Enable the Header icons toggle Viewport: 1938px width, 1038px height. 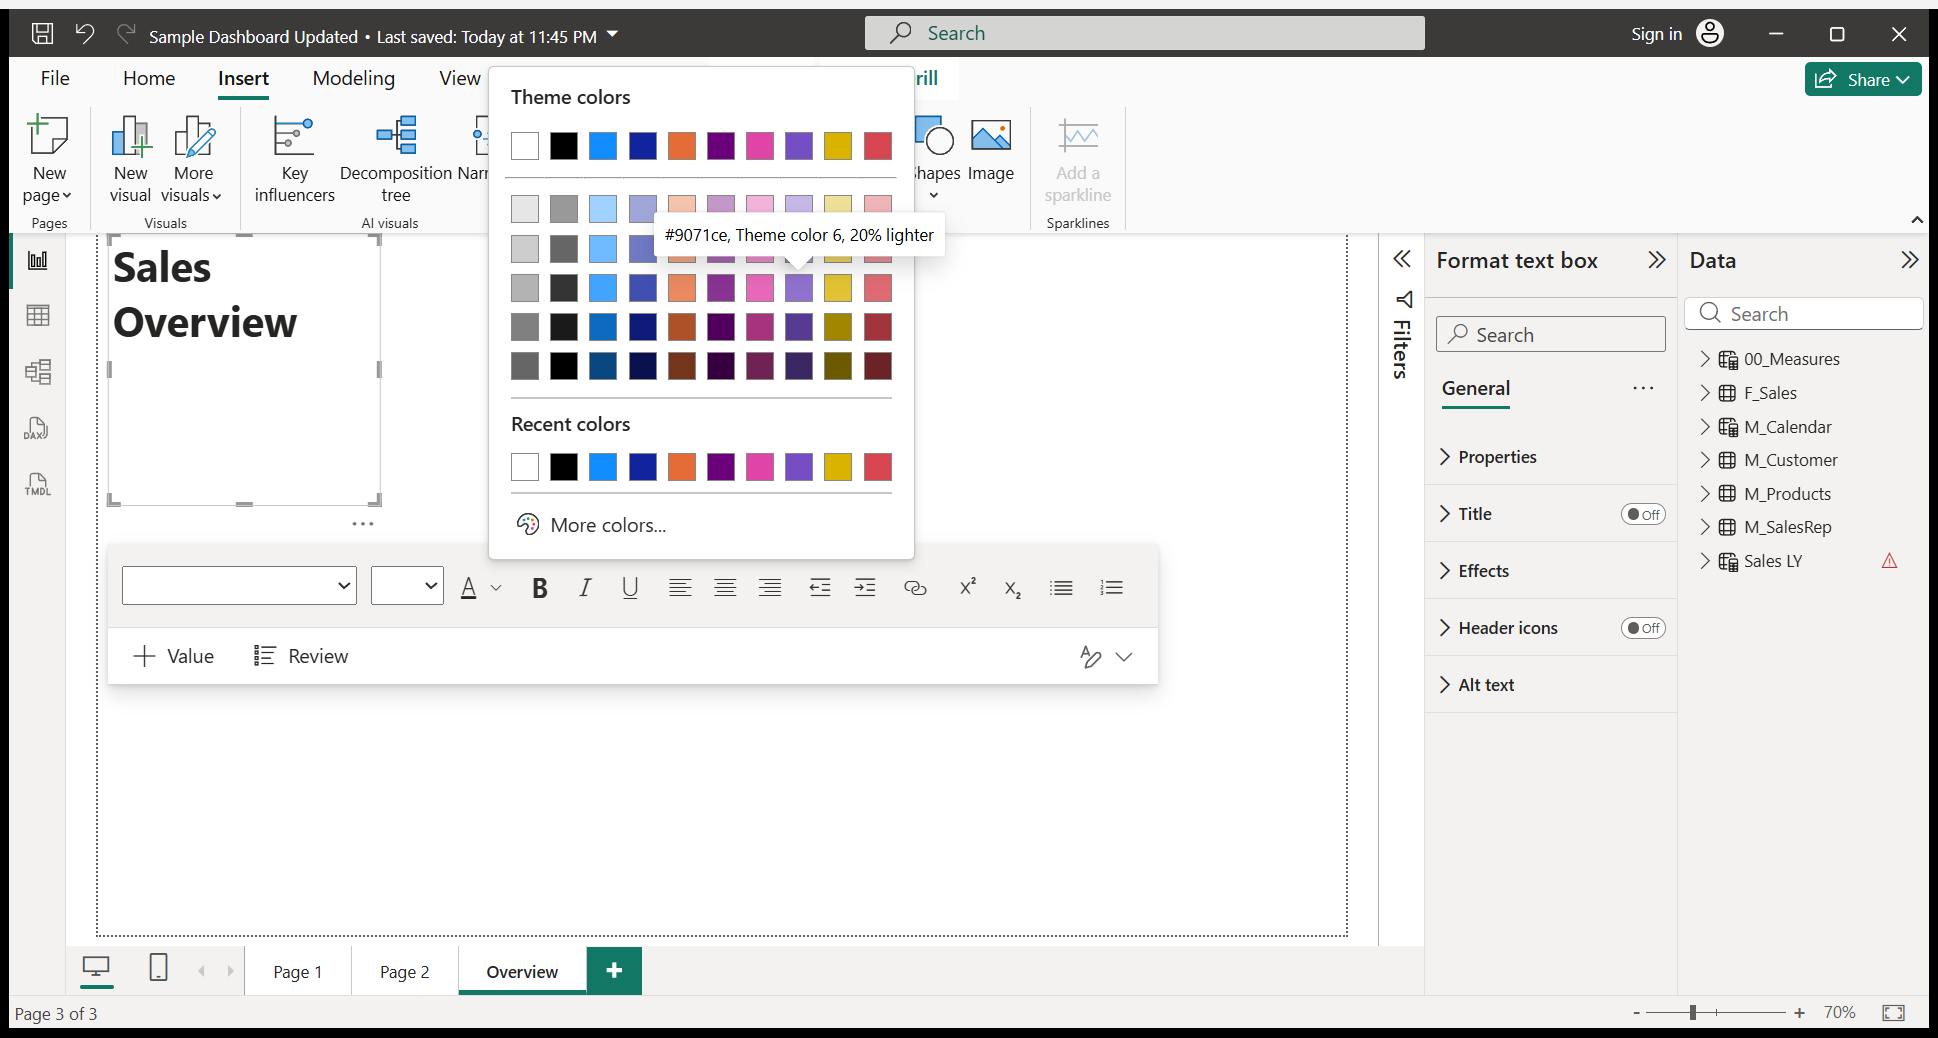point(1642,628)
